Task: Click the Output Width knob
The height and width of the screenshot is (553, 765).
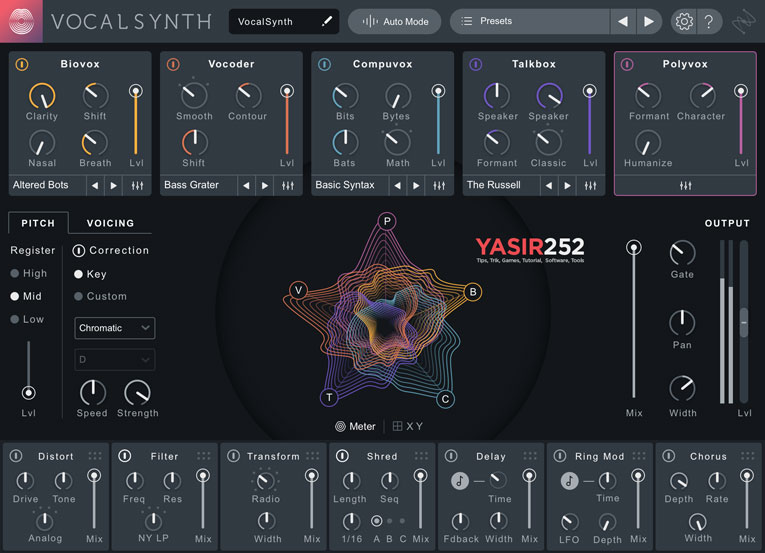Action: pos(682,389)
